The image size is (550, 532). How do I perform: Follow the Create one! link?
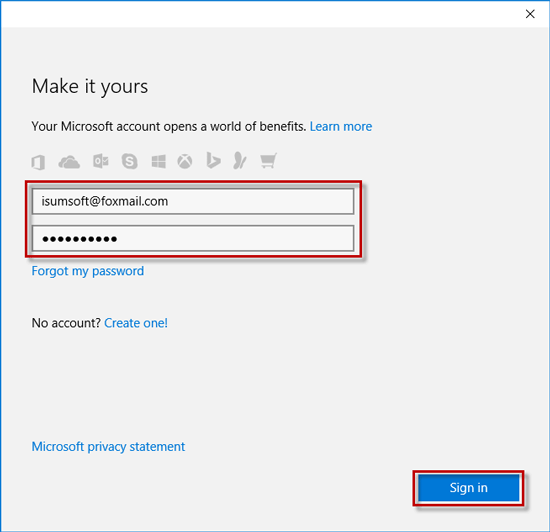136,323
